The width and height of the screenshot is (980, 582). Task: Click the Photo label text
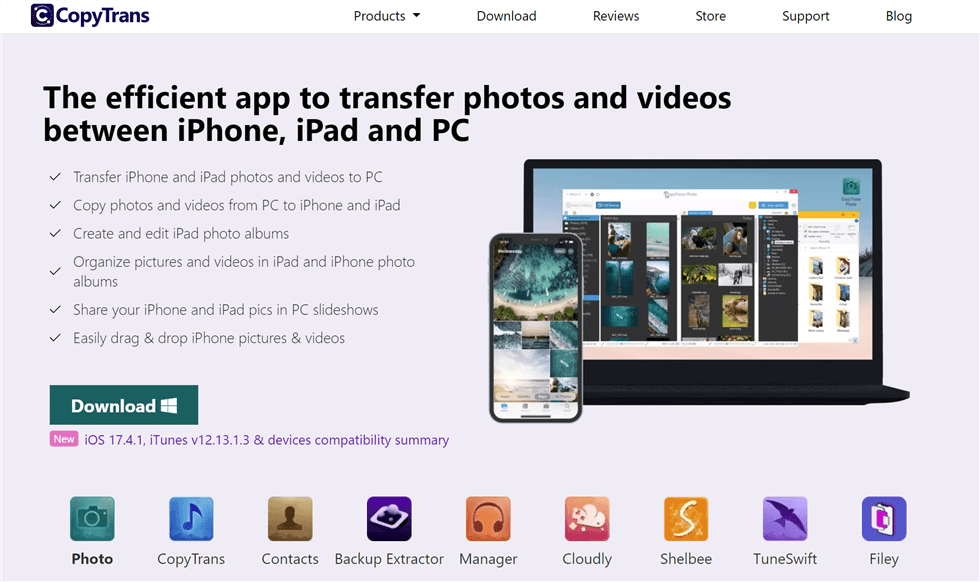tap(92, 559)
